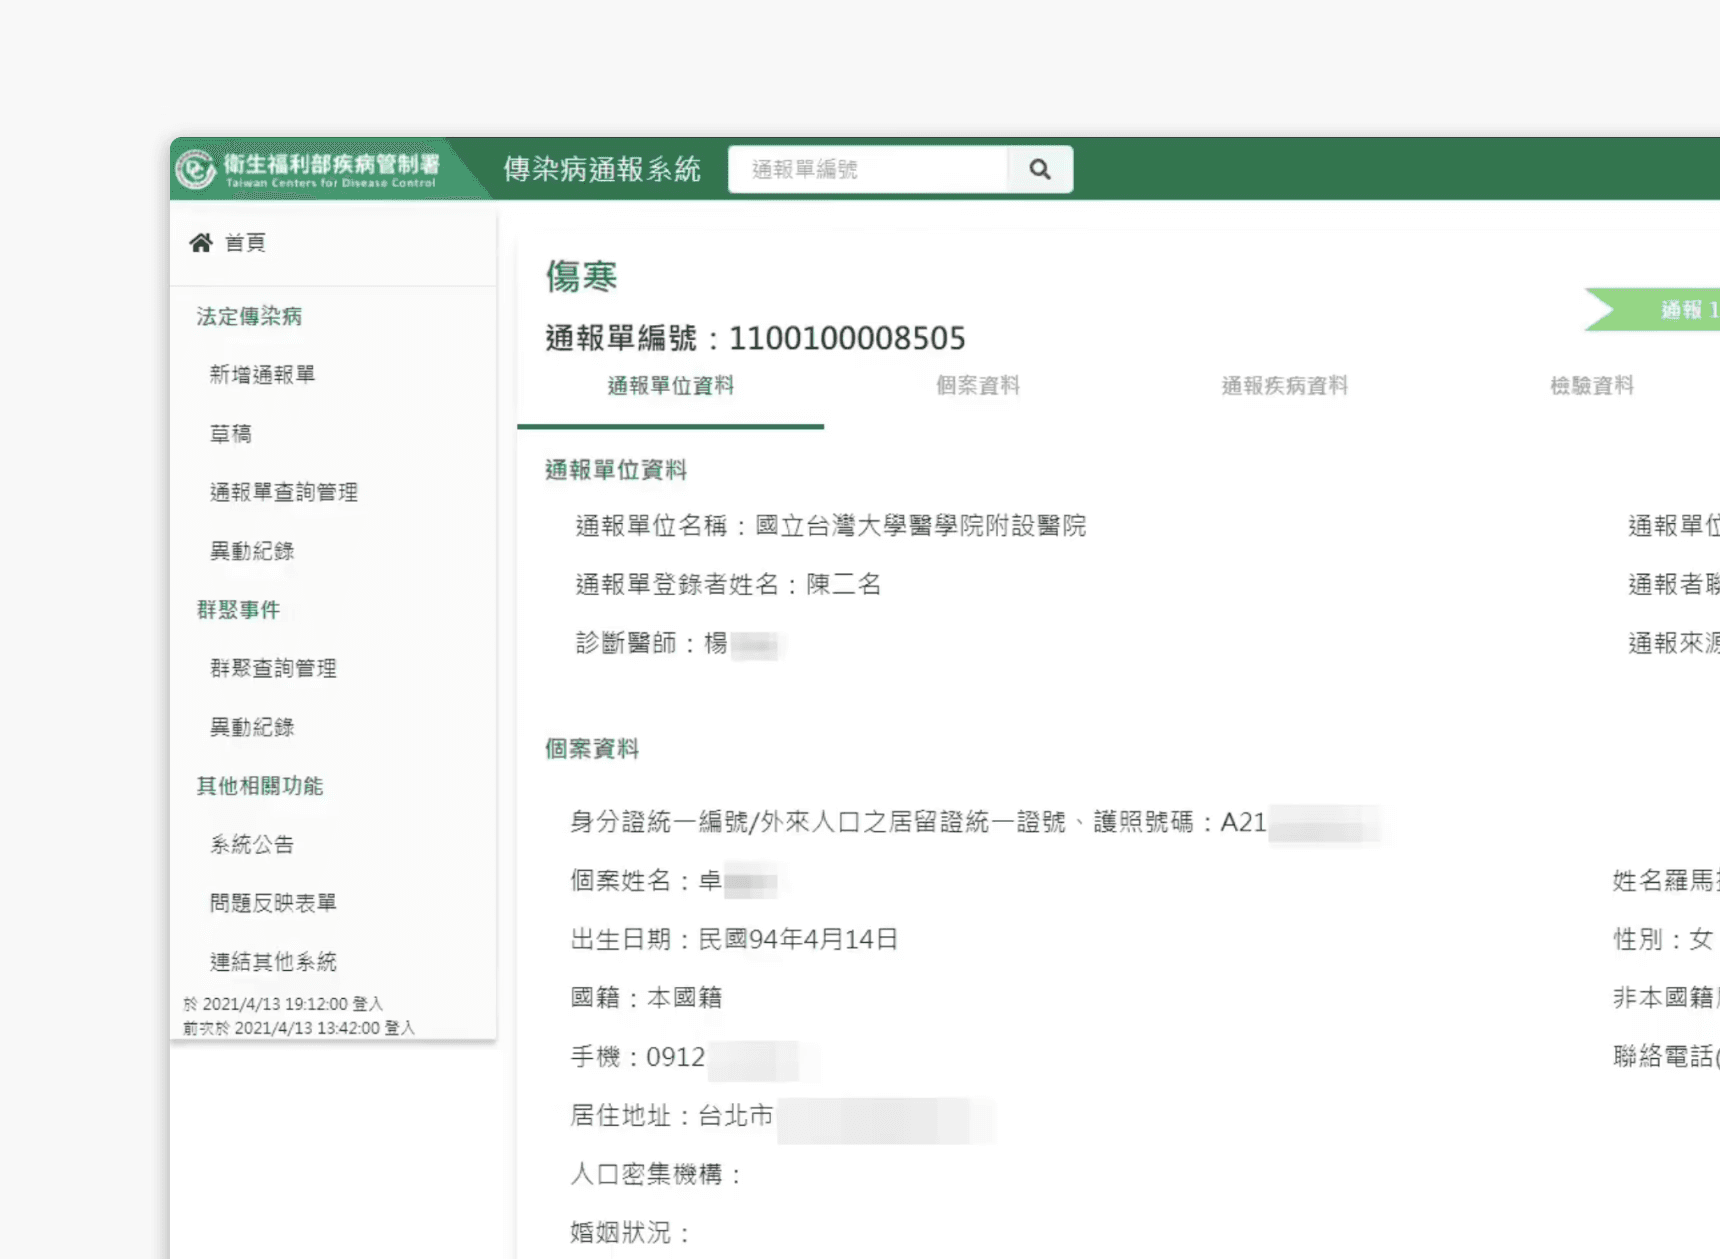This screenshot has height=1259, width=1720.
Task: Click the 傷寒 disease title
Action: coord(581,276)
